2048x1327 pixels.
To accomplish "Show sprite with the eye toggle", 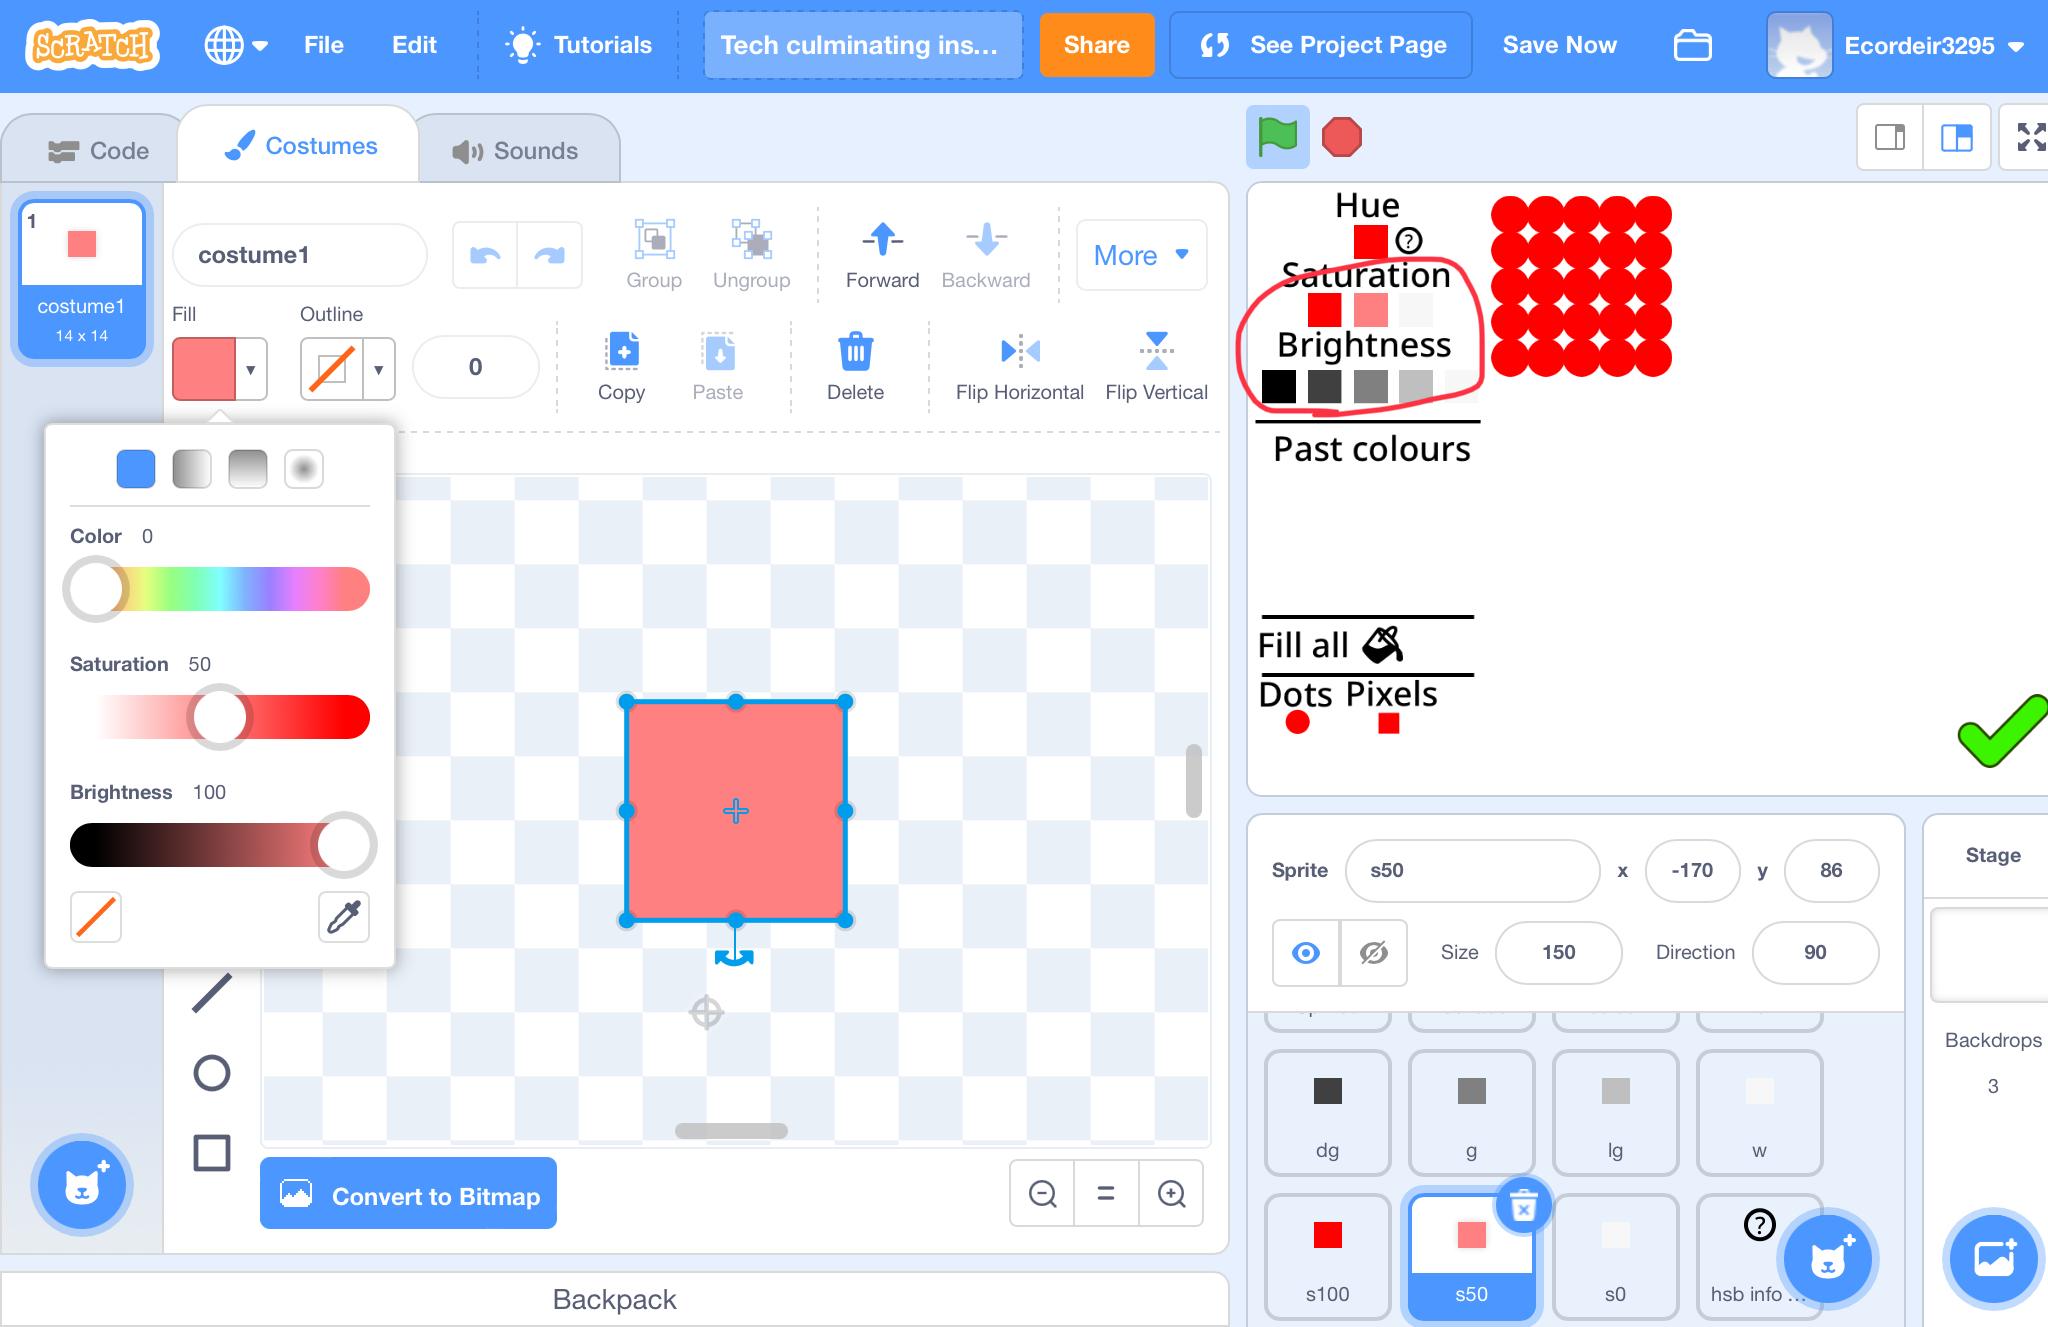I will (x=1305, y=953).
